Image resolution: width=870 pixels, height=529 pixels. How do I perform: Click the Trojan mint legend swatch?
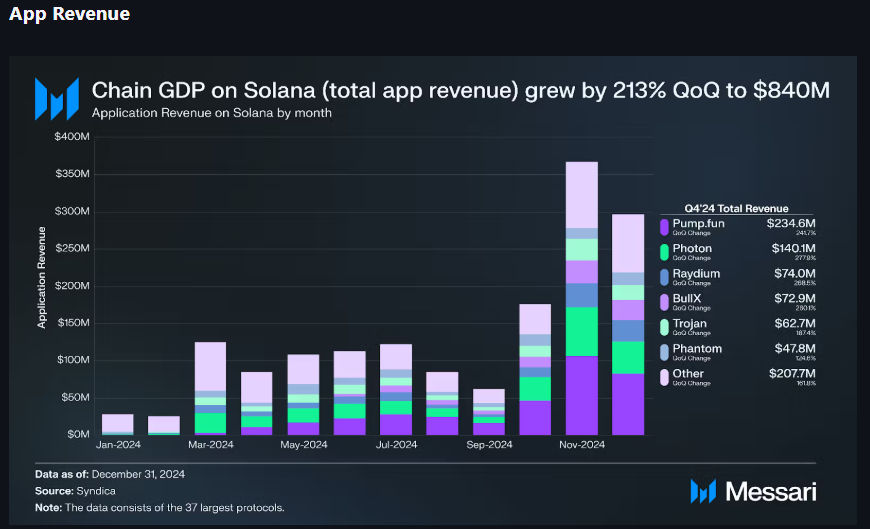point(664,326)
